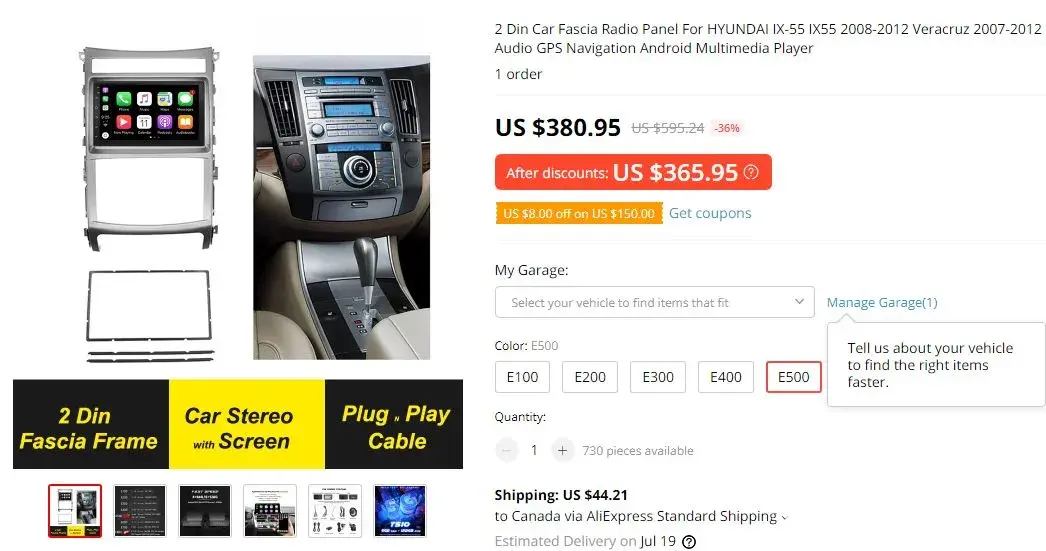Select the E500 variant
1046x551 pixels.
(x=794, y=377)
